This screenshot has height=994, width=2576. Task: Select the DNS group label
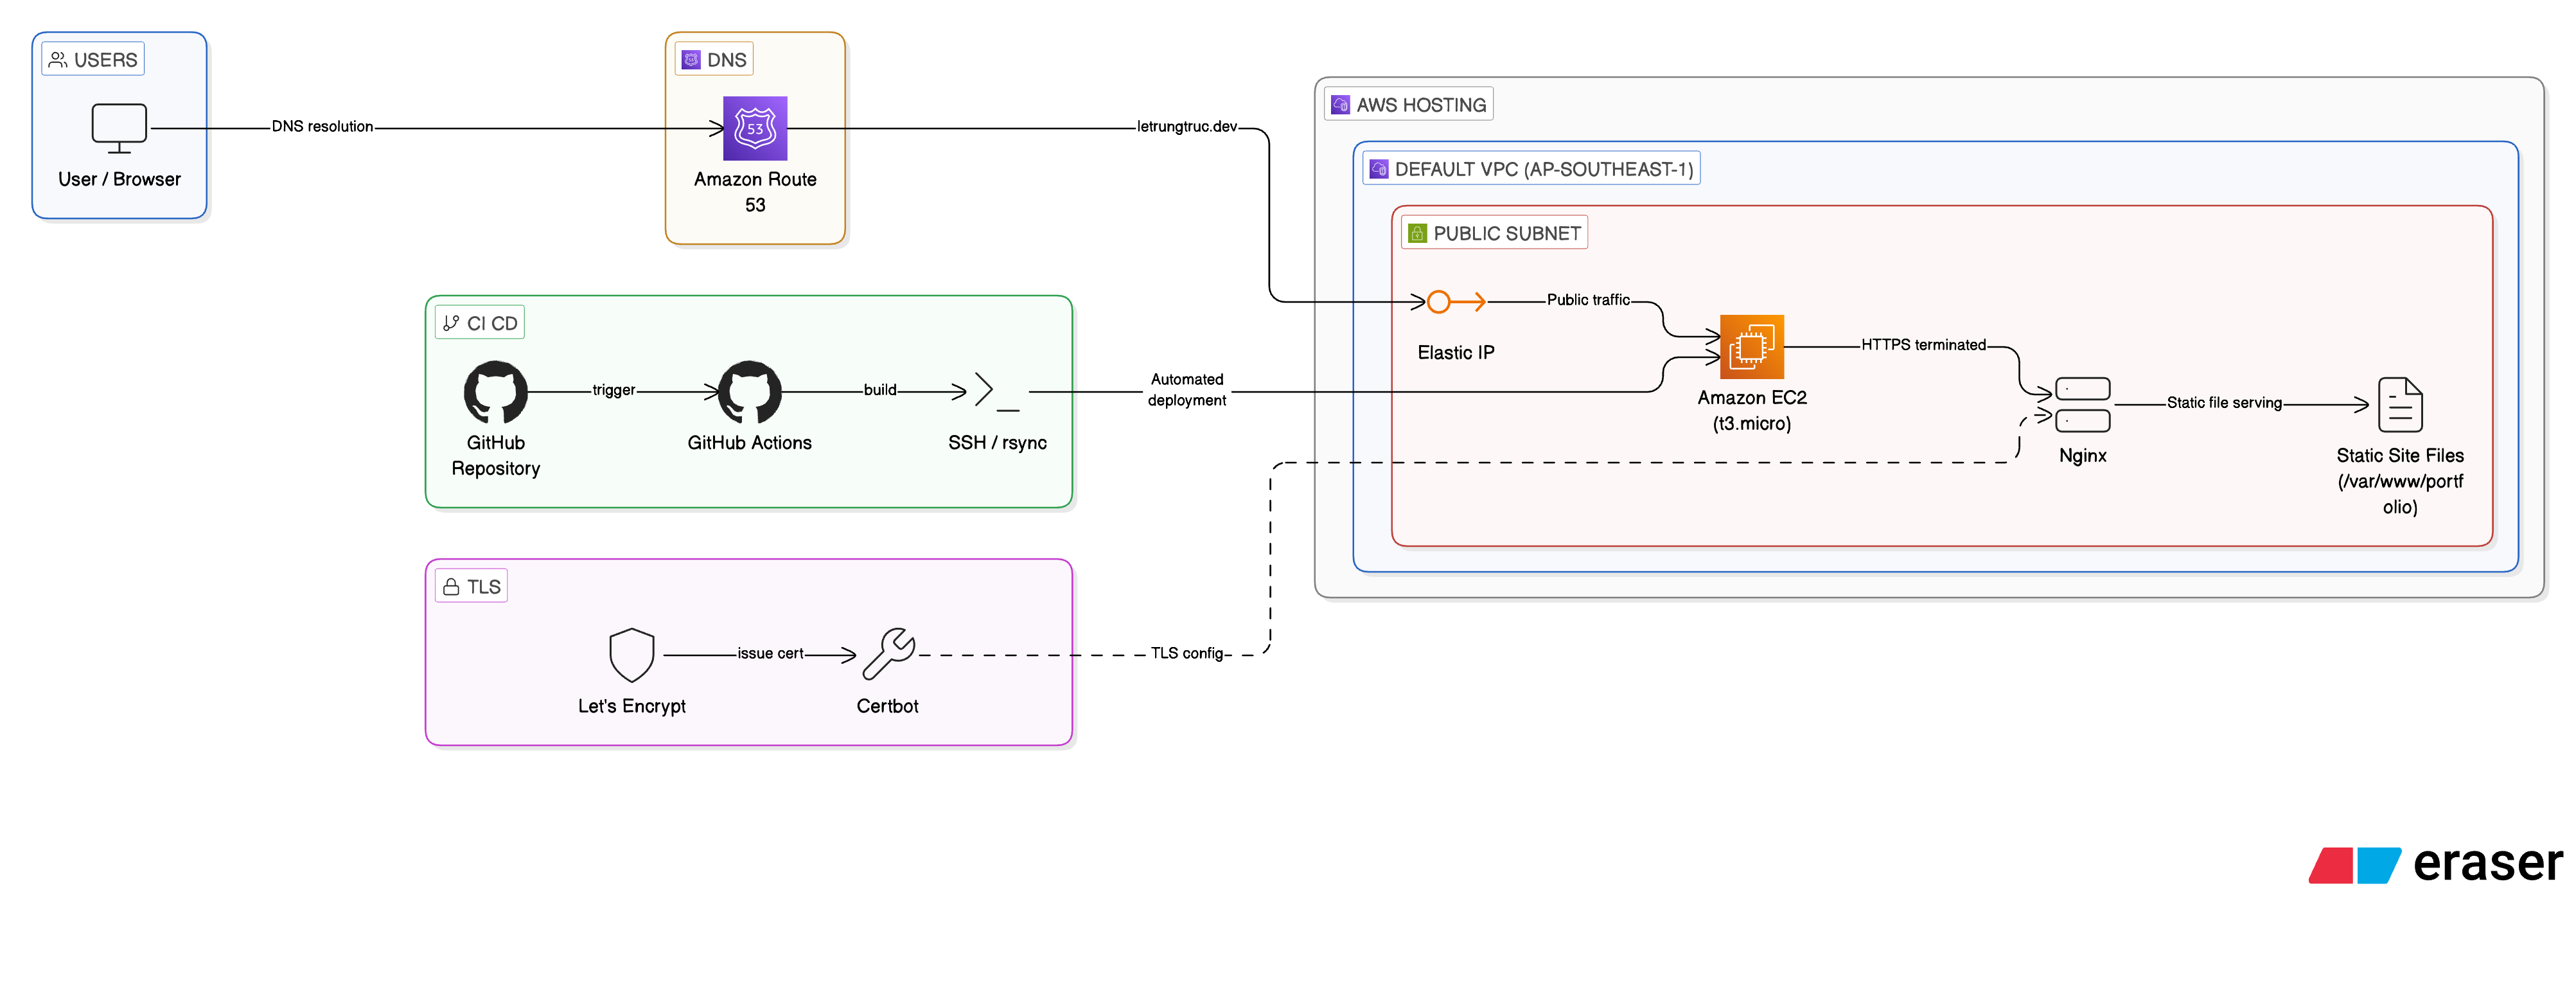(x=714, y=60)
